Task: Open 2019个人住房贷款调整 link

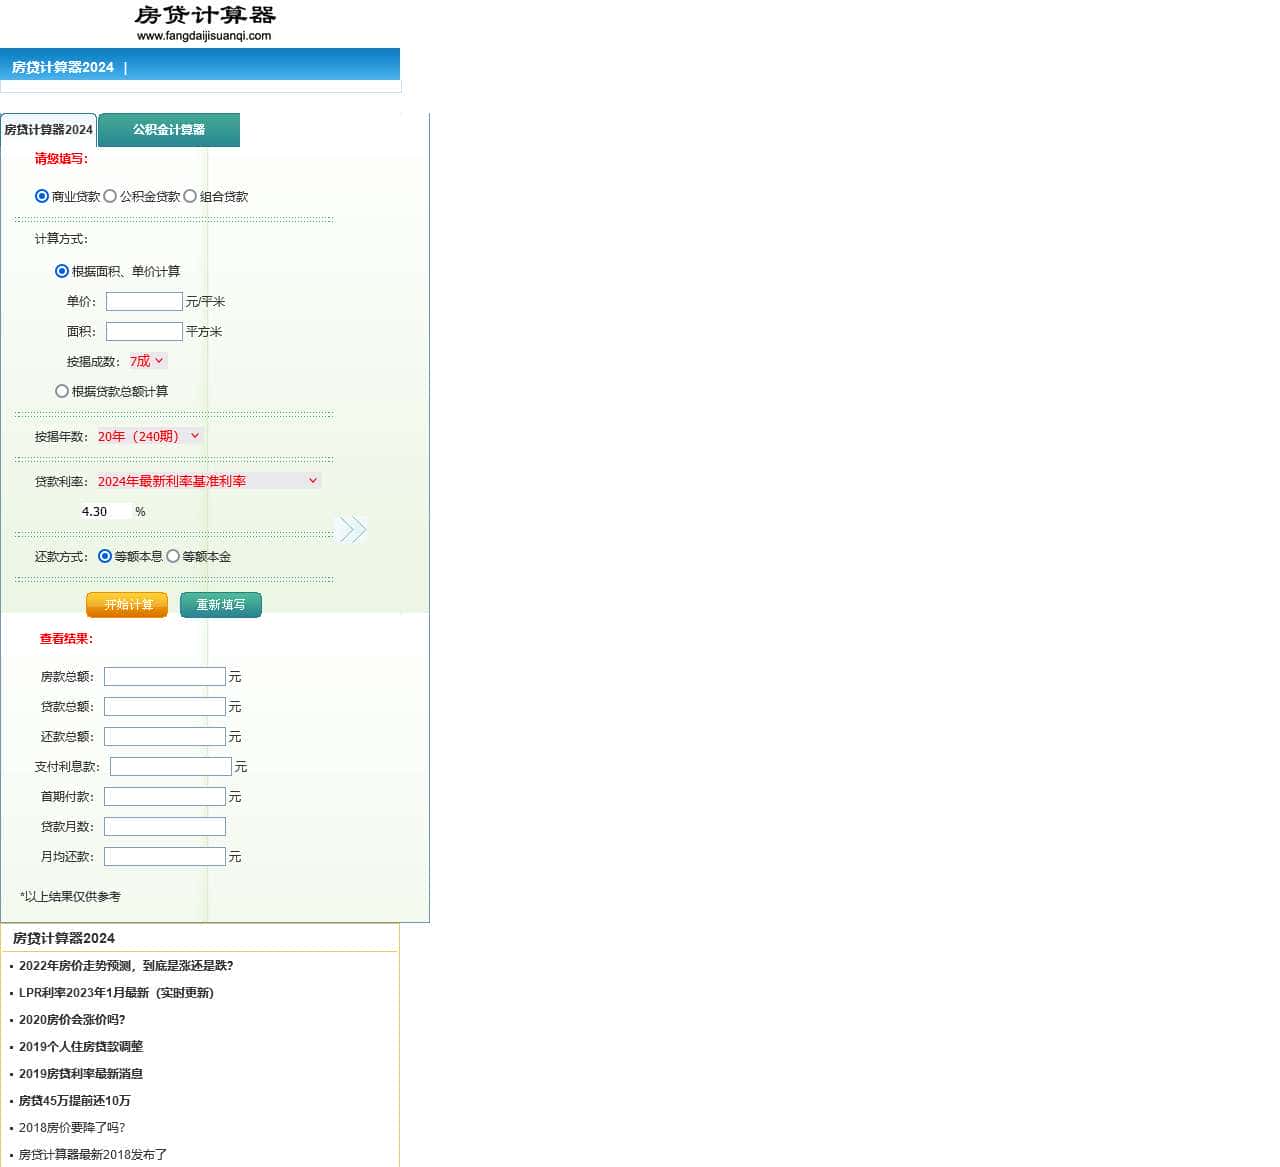Action: pyautogui.click(x=81, y=1047)
